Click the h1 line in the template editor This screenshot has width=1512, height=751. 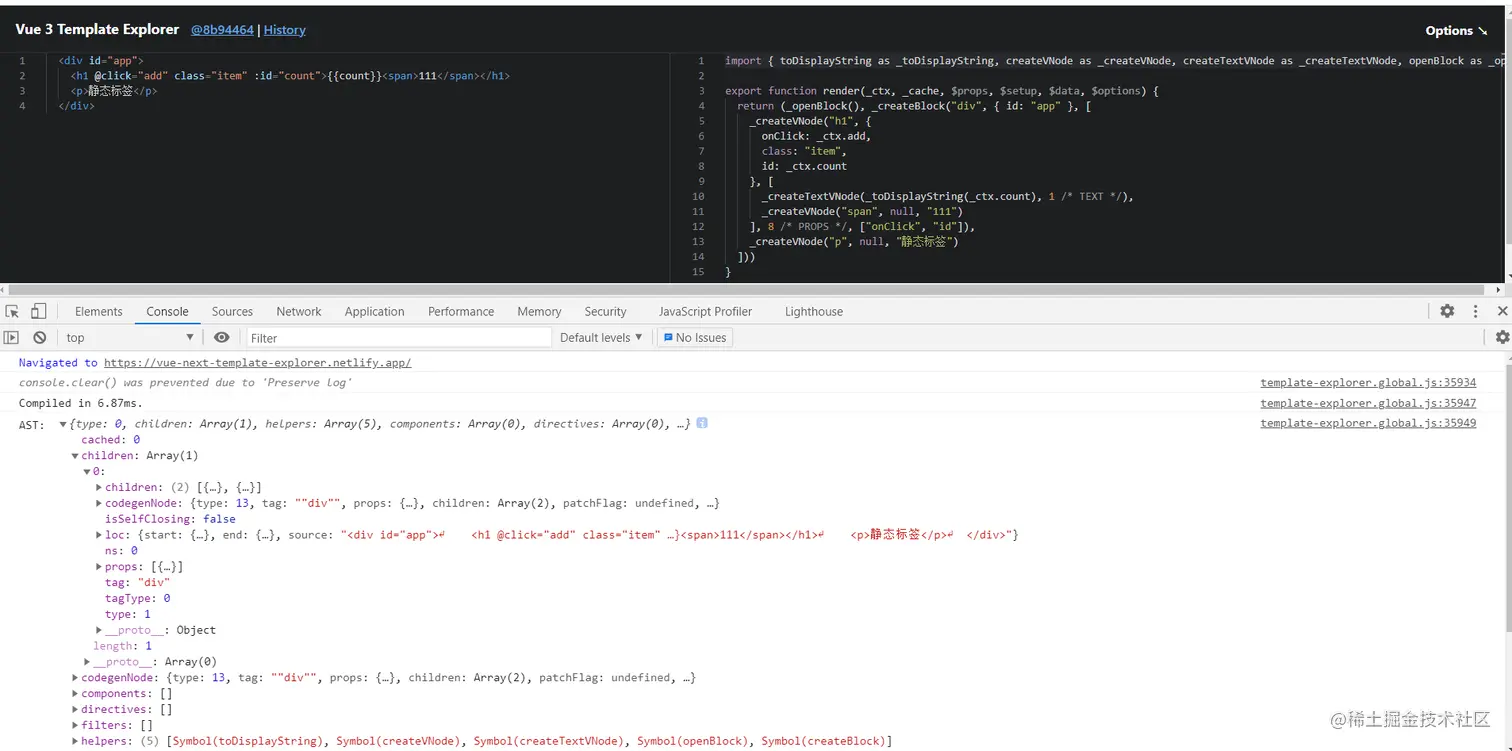click(290, 76)
